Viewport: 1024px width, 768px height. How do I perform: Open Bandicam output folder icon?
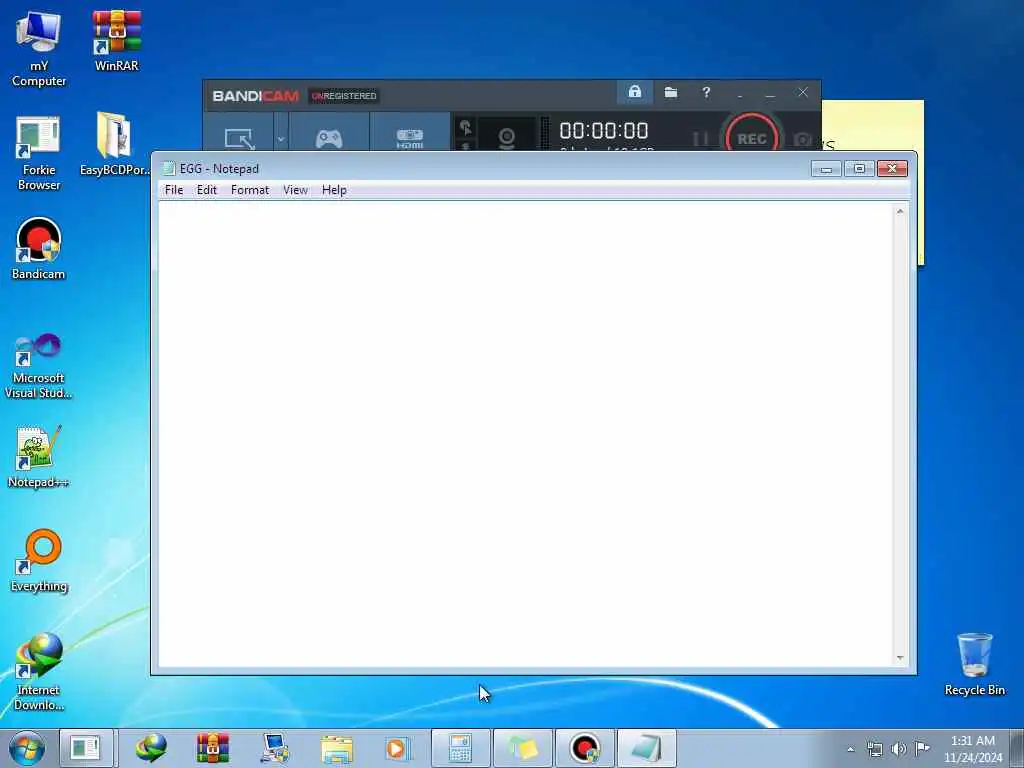671,92
